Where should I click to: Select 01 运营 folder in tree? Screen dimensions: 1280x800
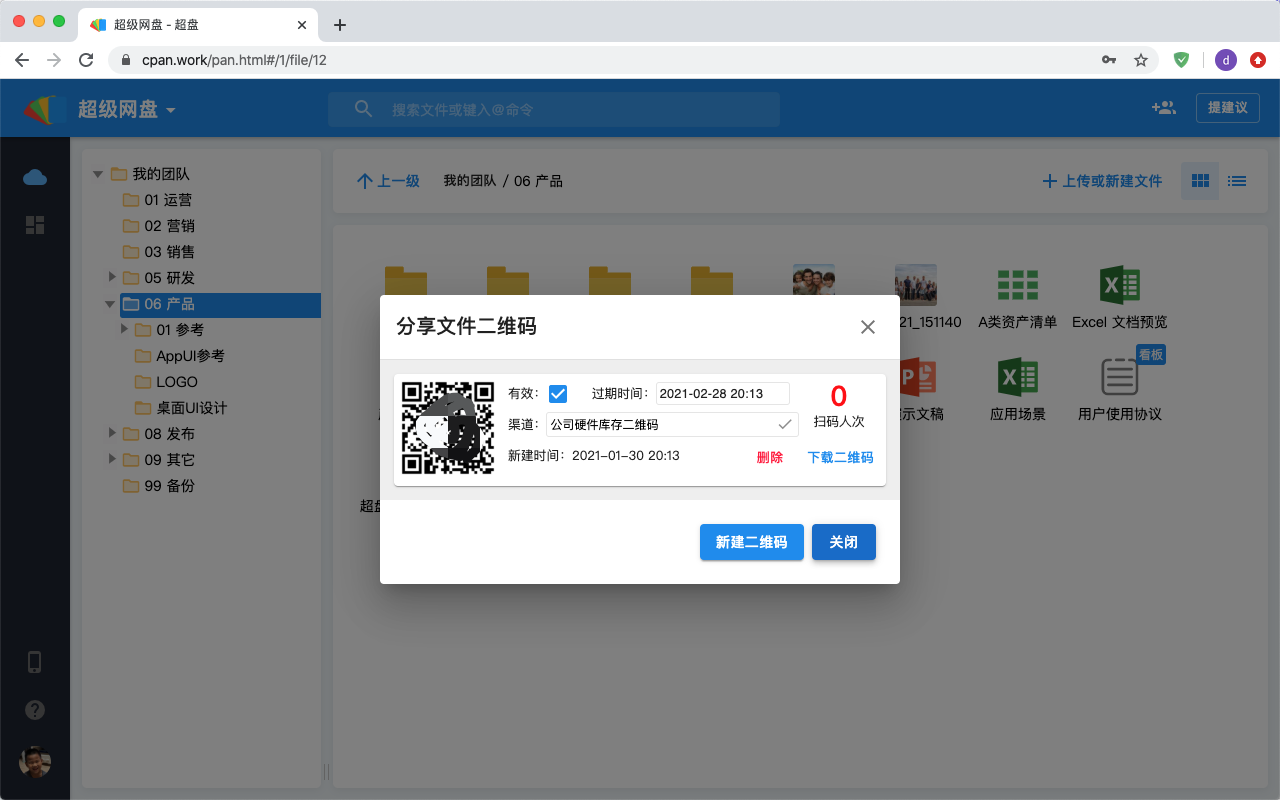167,200
